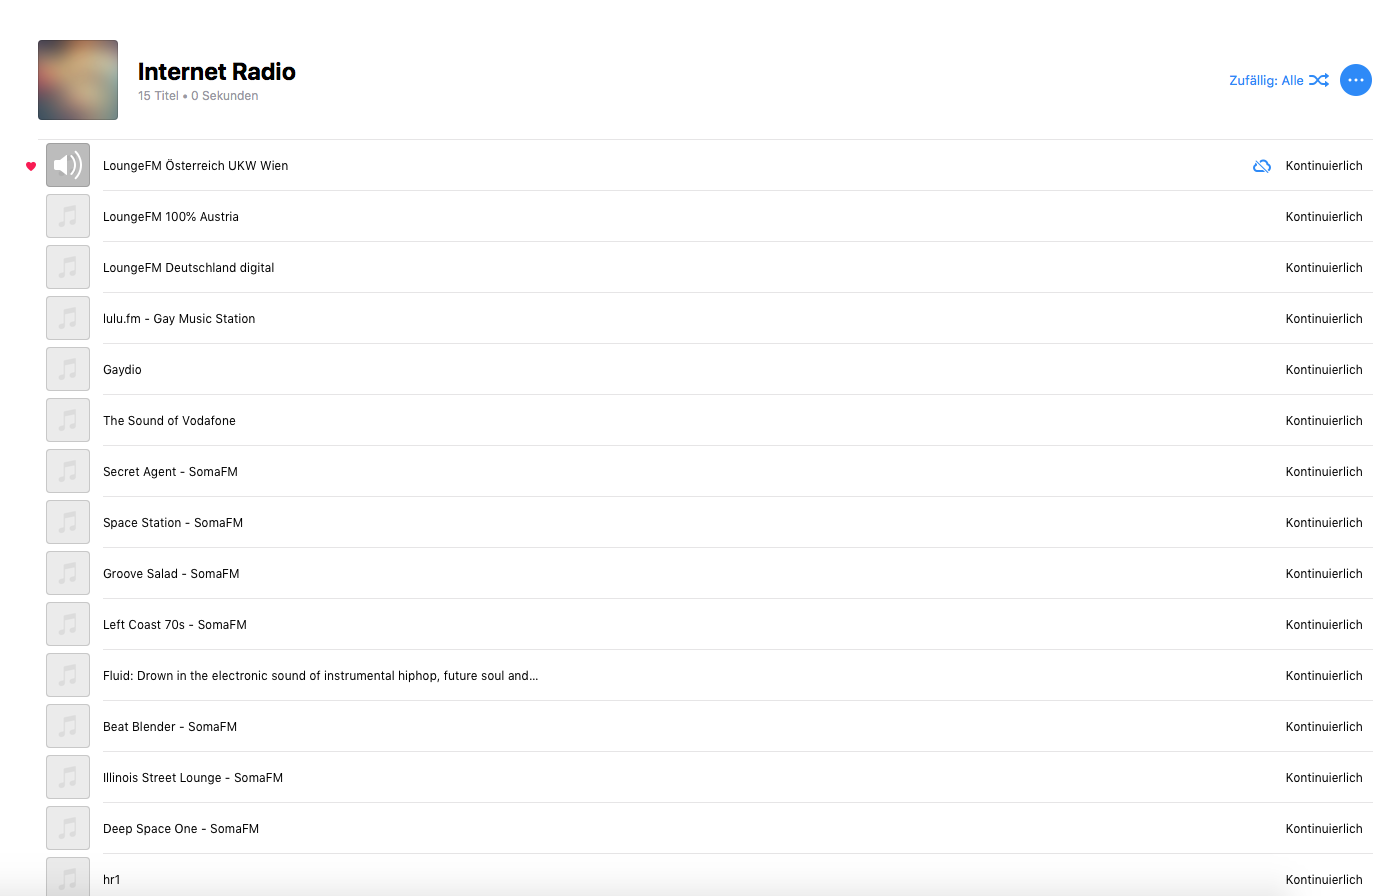Open the Internet Radio playlist cover artwork
The image size is (1387, 896).
click(x=78, y=80)
